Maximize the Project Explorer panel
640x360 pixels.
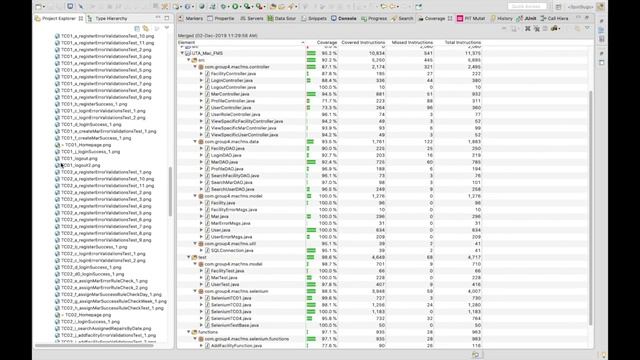point(167,18)
